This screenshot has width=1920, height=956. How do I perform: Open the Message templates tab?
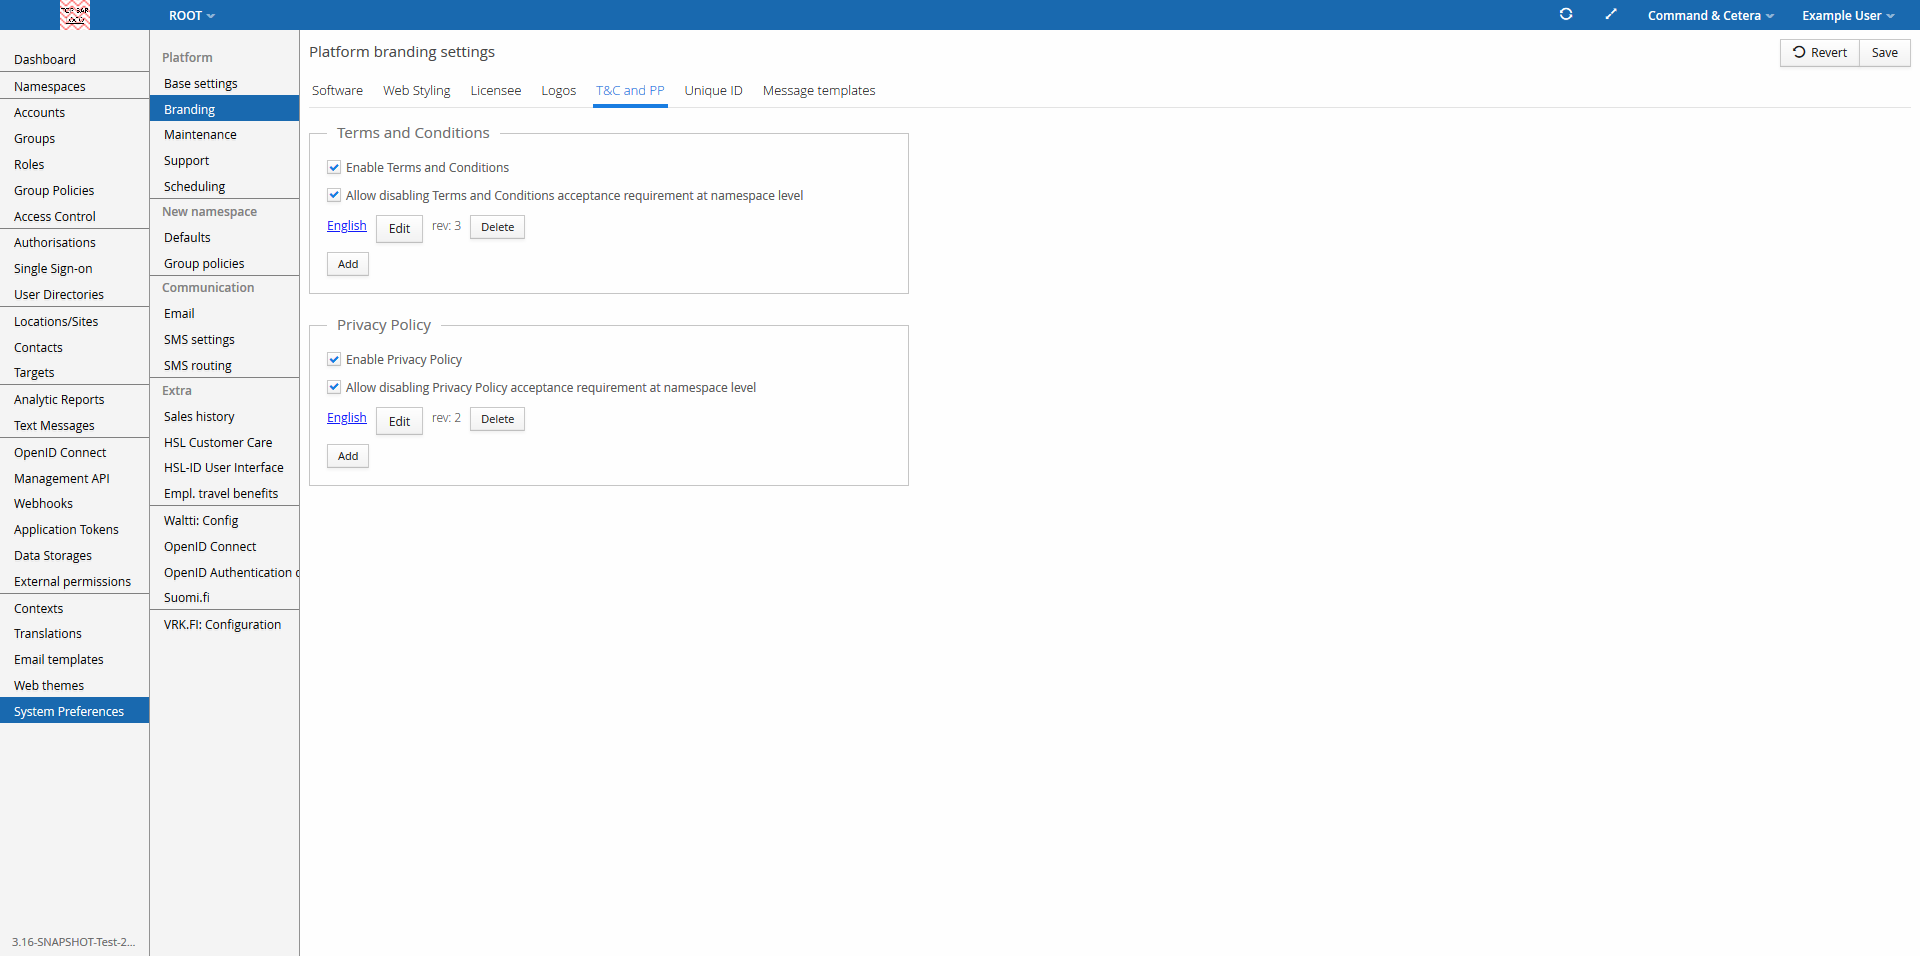818,91
